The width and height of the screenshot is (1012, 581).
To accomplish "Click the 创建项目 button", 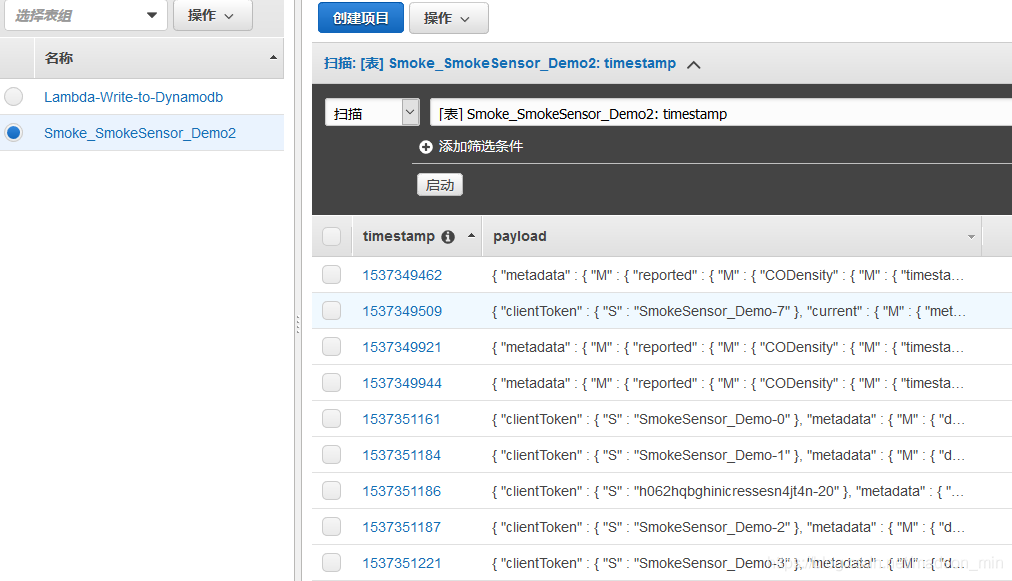I will click(x=361, y=18).
